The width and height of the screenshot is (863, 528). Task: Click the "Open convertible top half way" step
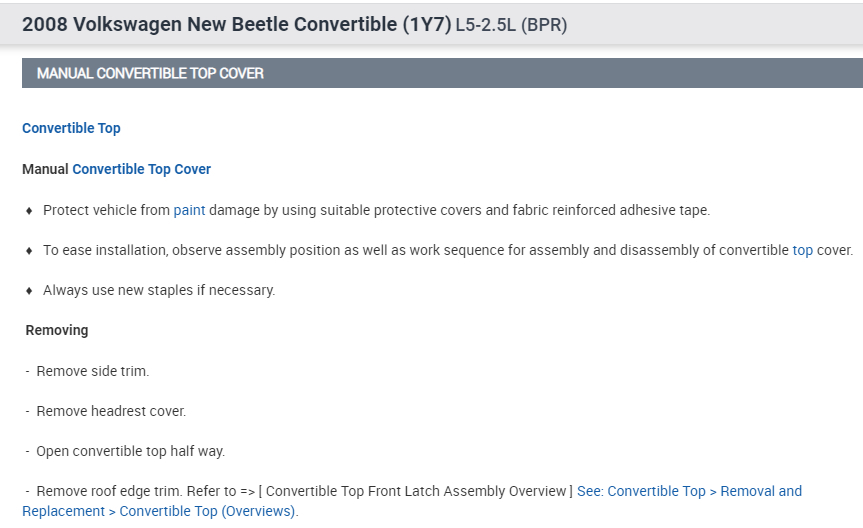(x=130, y=451)
